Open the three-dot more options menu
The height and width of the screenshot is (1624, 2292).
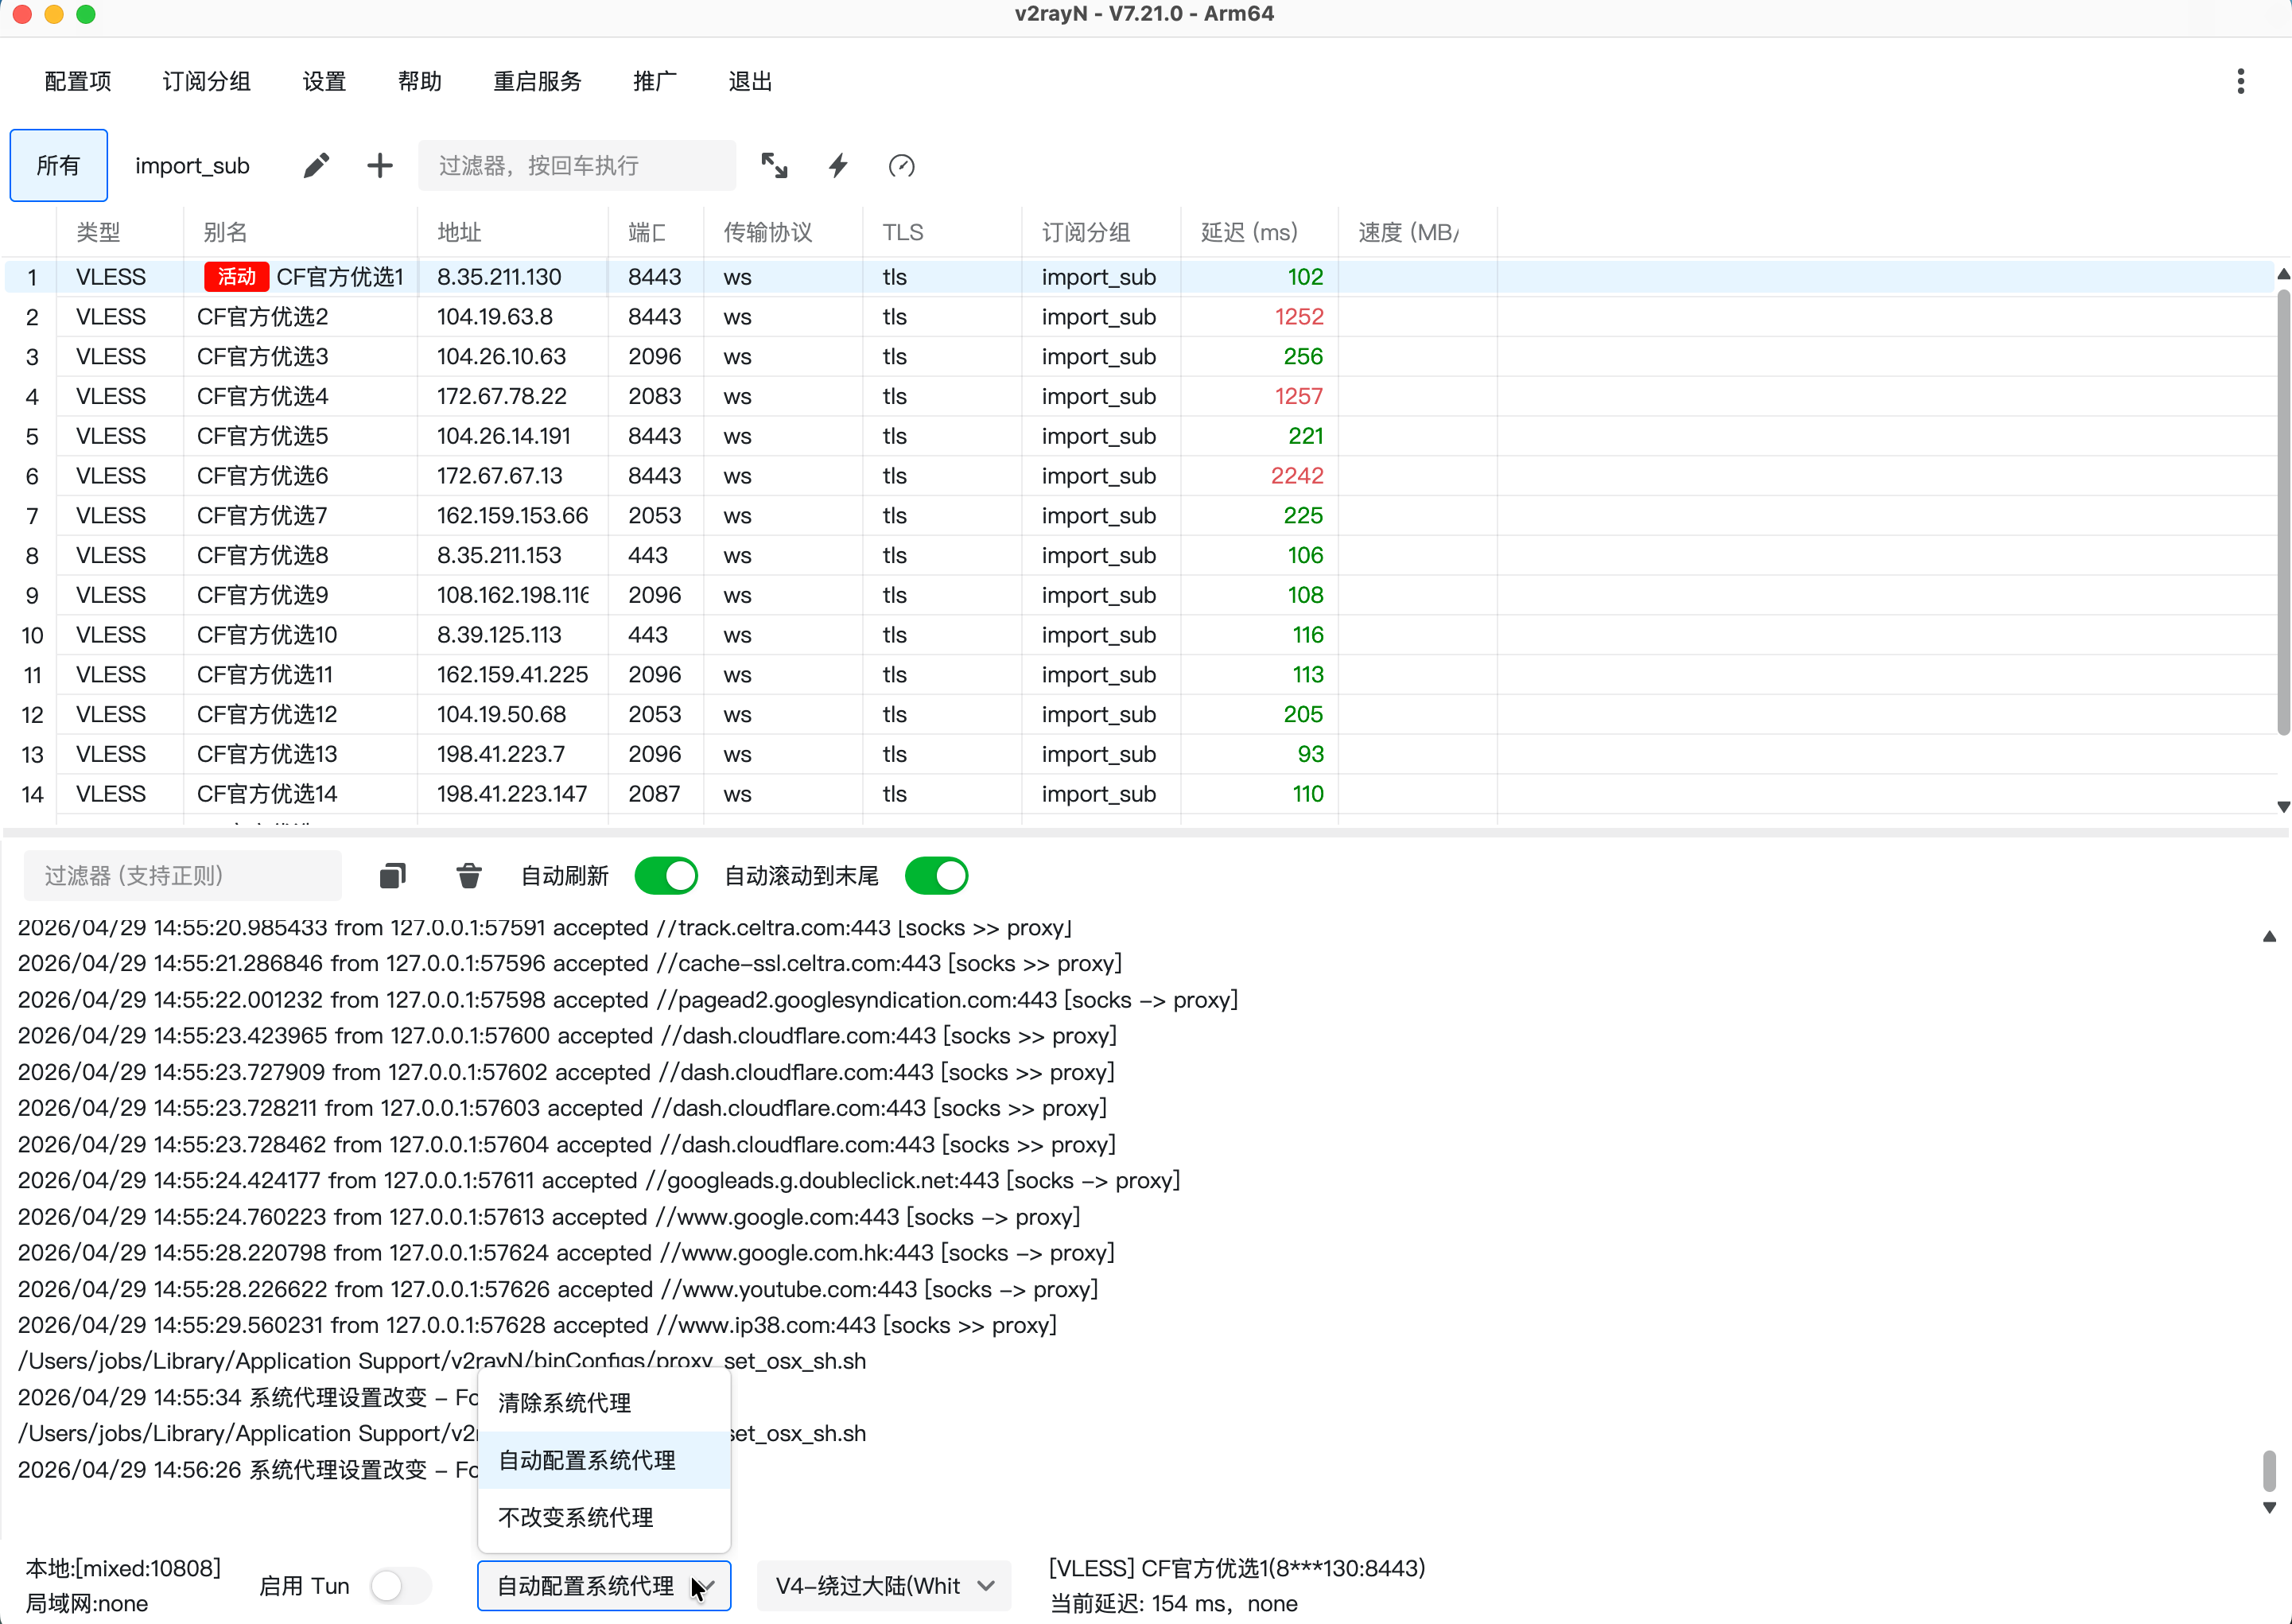coord(2240,81)
